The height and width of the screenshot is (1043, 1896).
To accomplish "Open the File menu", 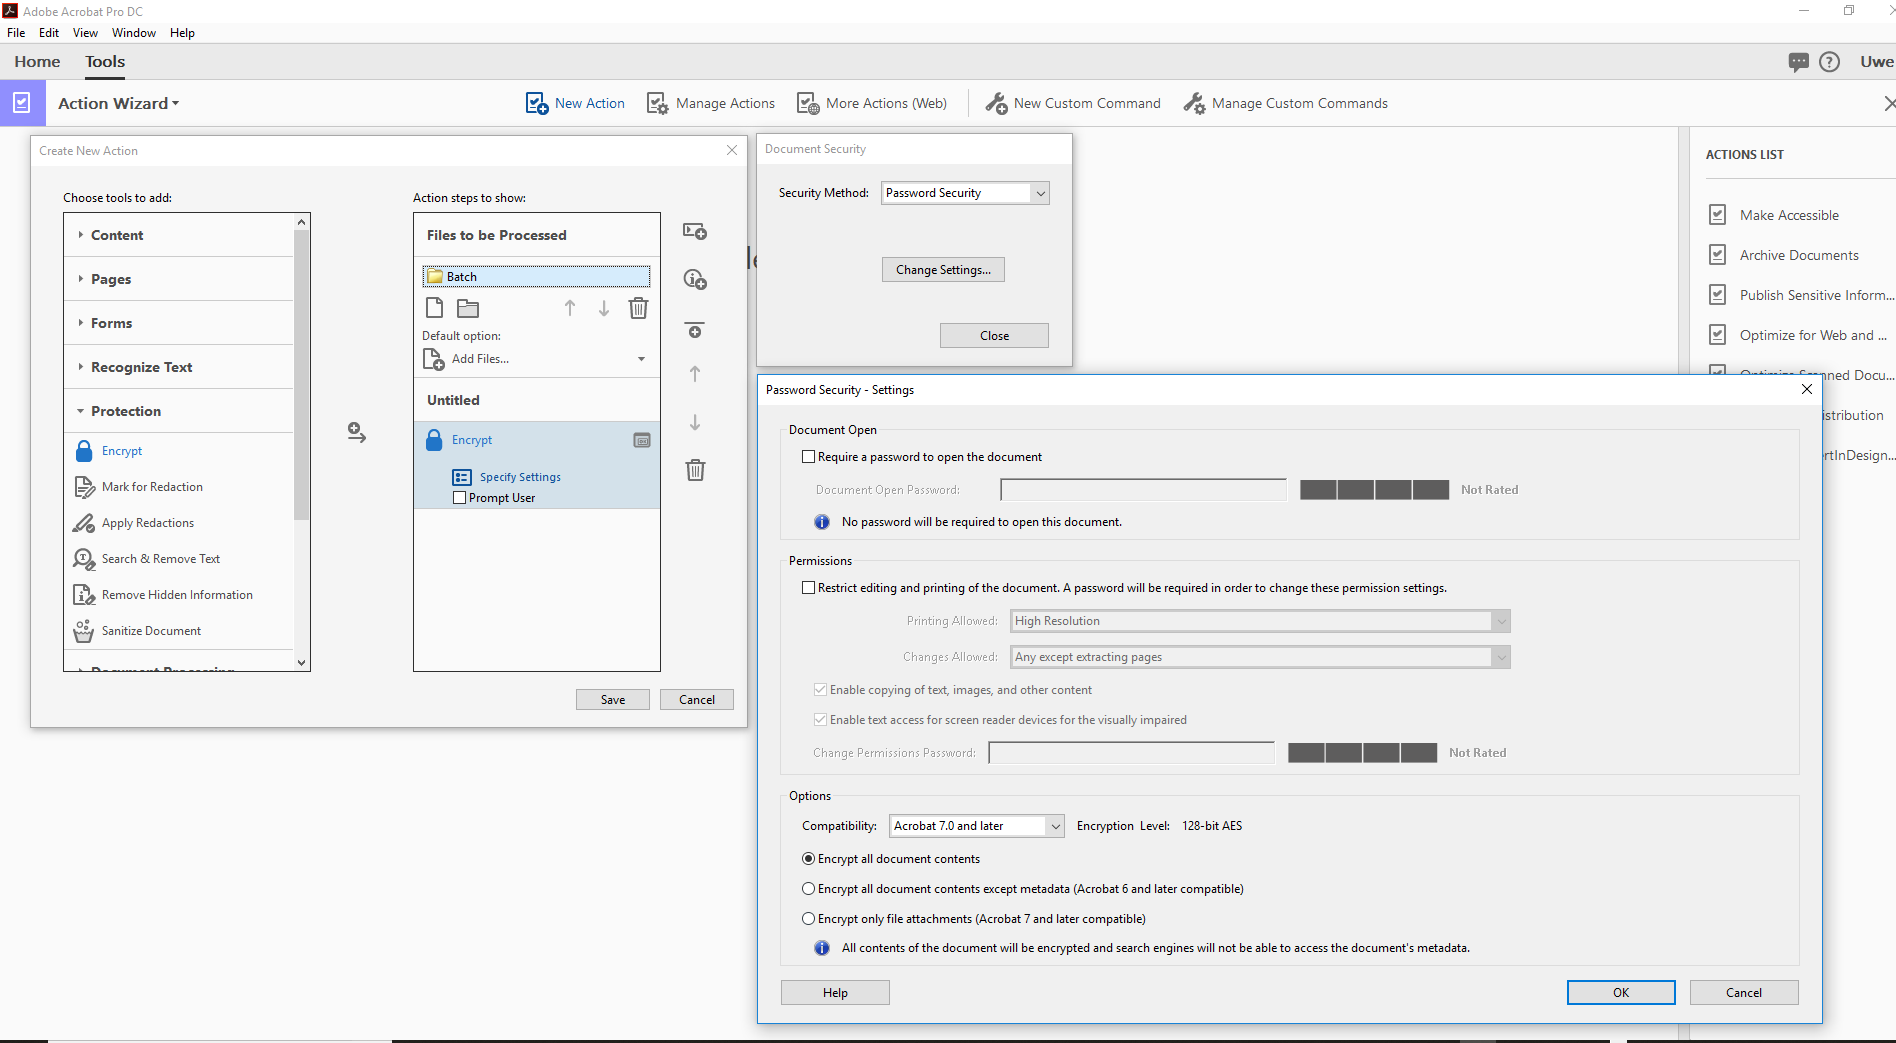I will click(x=16, y=33).
